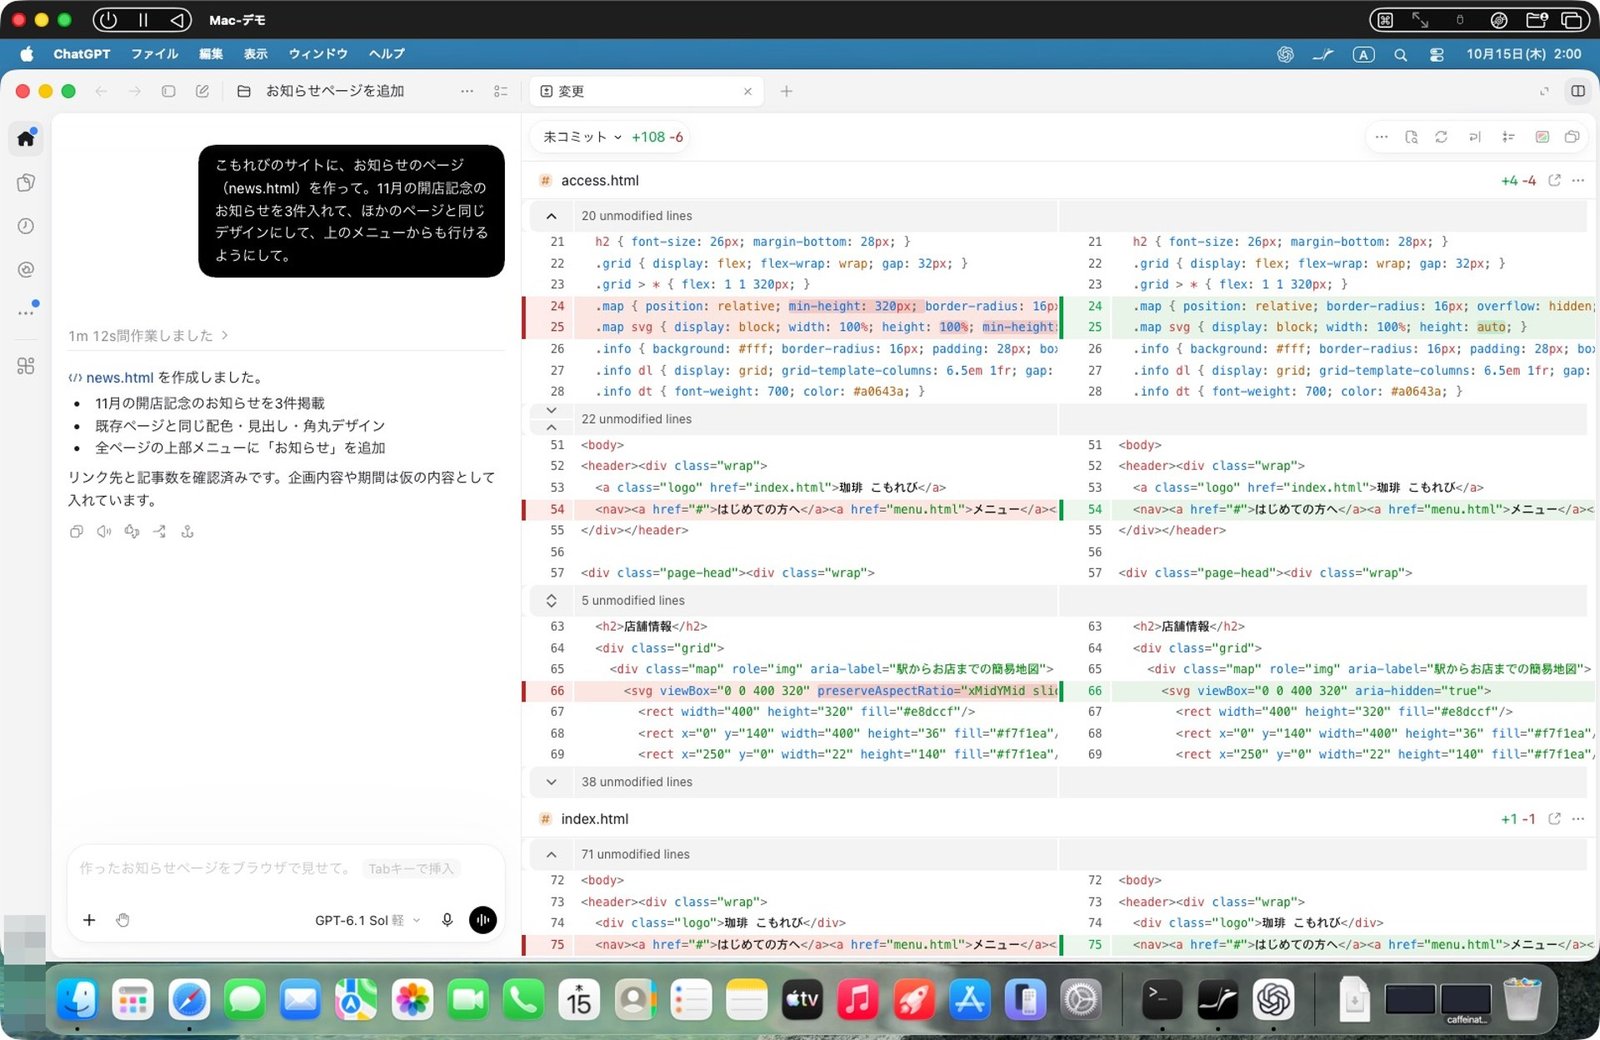The height and width of the screenshot is (1040, 1600).
Task: Open the 未コミット dropdown
Action: point(583,137)
